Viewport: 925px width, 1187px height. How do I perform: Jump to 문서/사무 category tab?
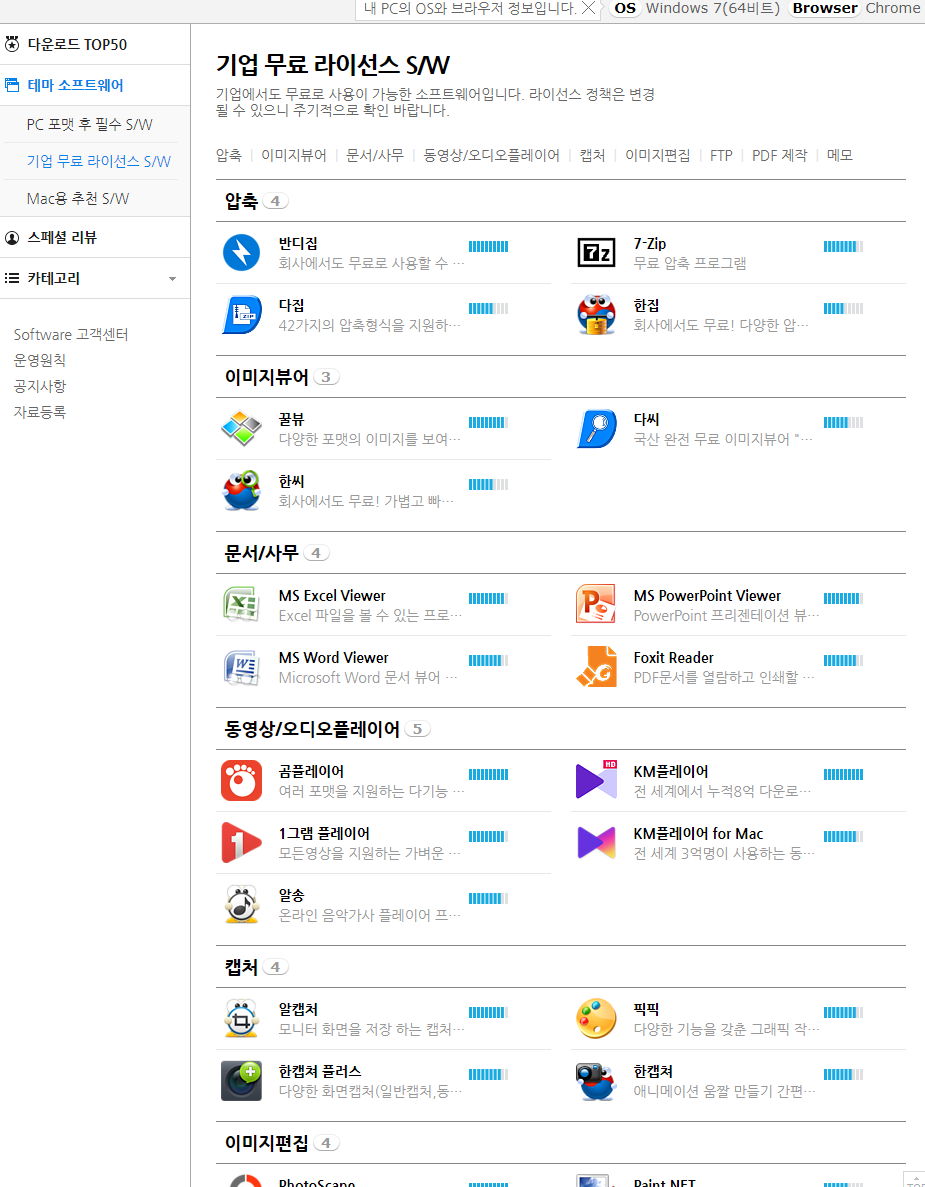click(x=375, y=155)
